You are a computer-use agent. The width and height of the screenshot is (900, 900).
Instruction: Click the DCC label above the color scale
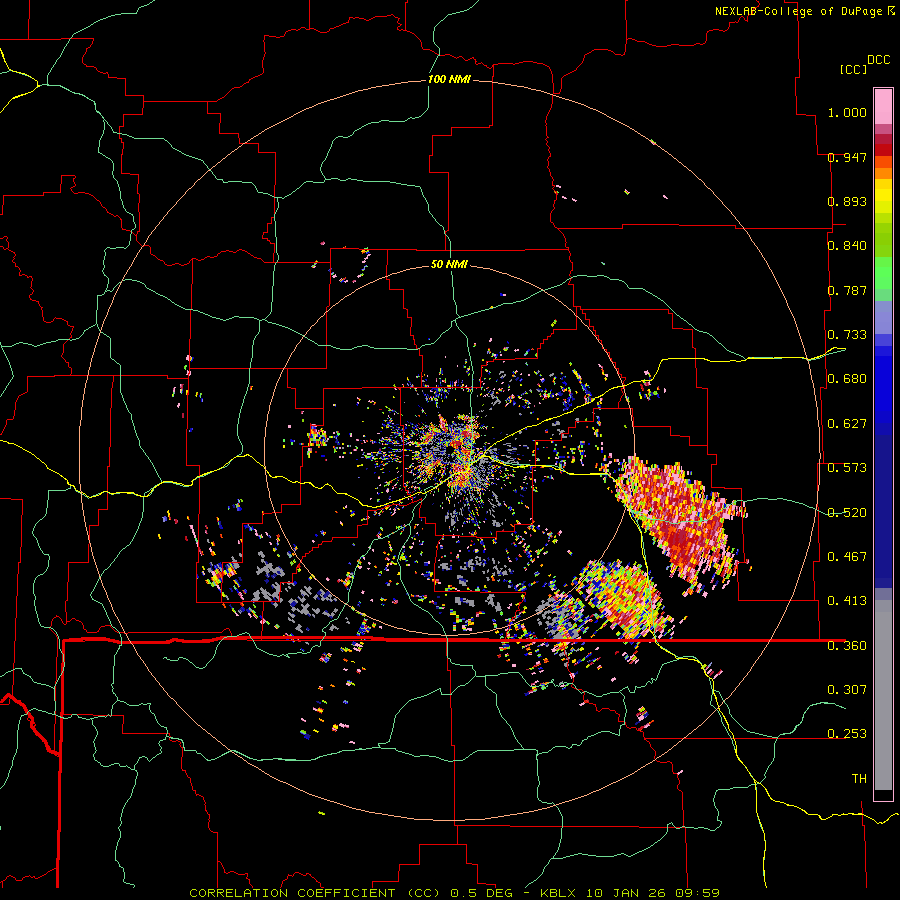point(878,60)
